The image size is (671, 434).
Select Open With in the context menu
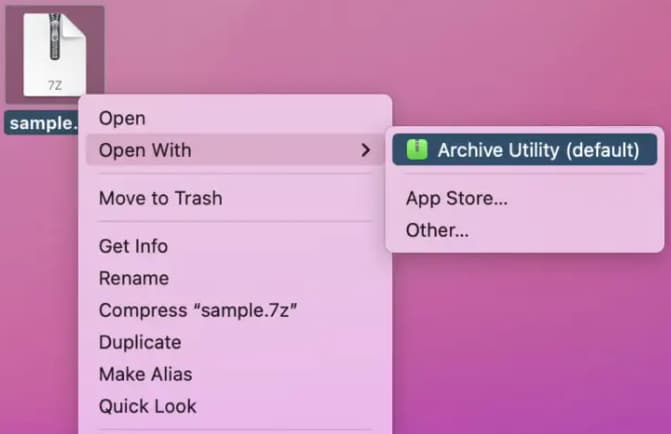tap(235, 150)
